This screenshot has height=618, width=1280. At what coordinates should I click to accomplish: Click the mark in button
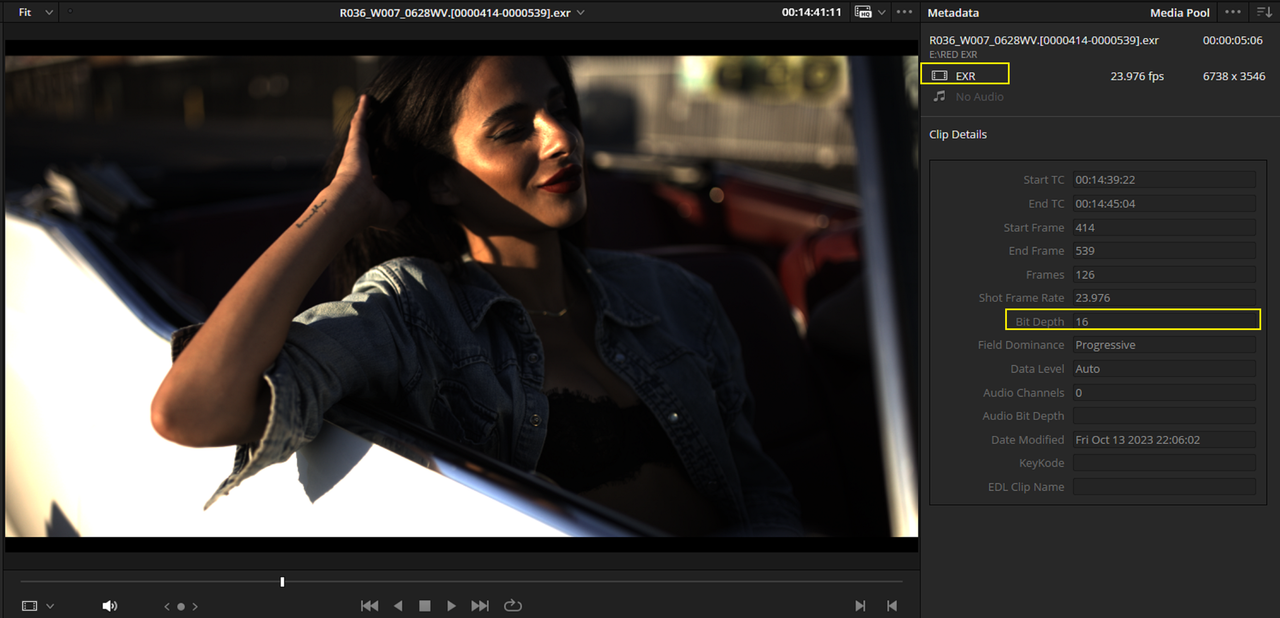[x=860, y=606]
